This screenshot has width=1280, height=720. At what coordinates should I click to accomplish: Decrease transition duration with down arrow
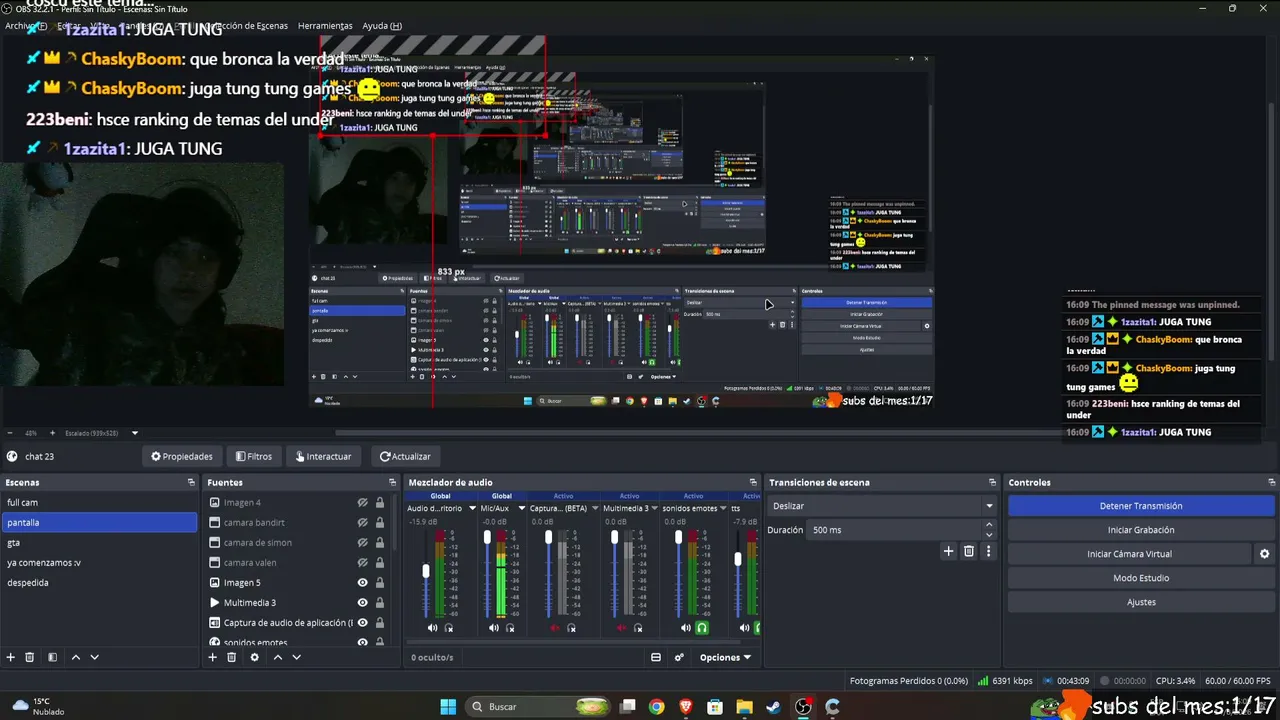pos(990,535)
